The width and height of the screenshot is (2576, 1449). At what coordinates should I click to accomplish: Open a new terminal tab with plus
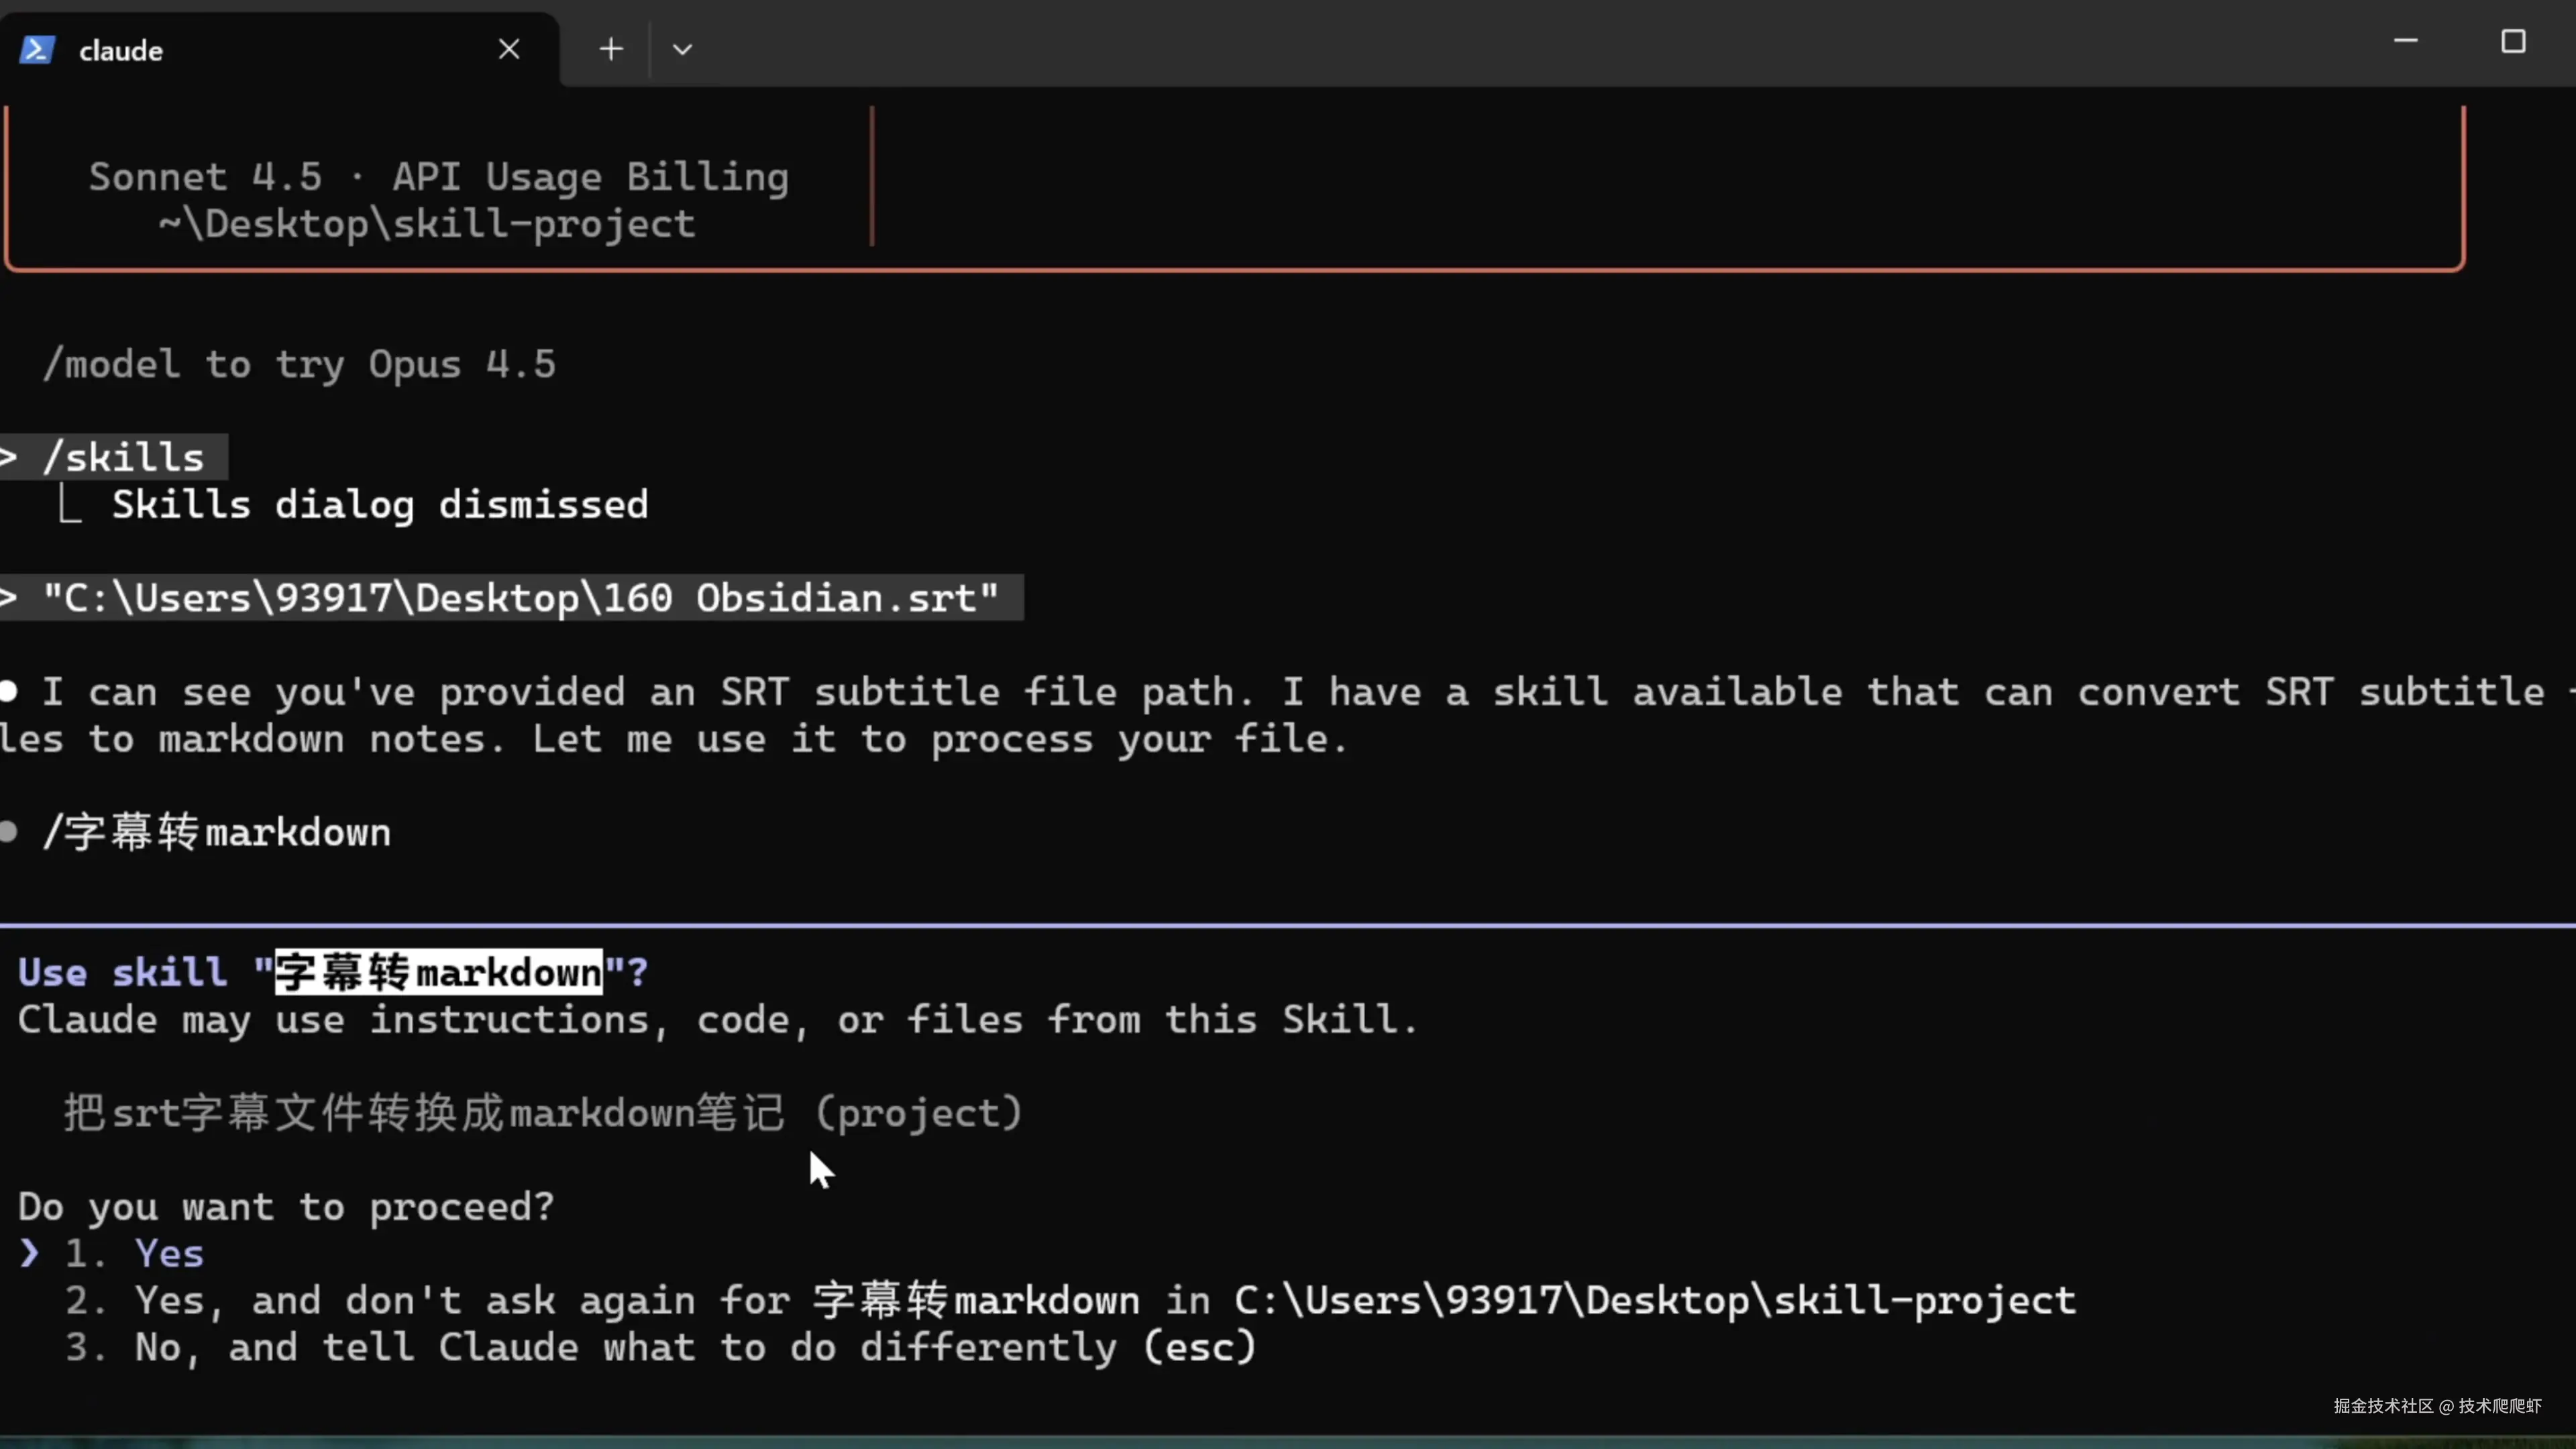click(611, 49)
